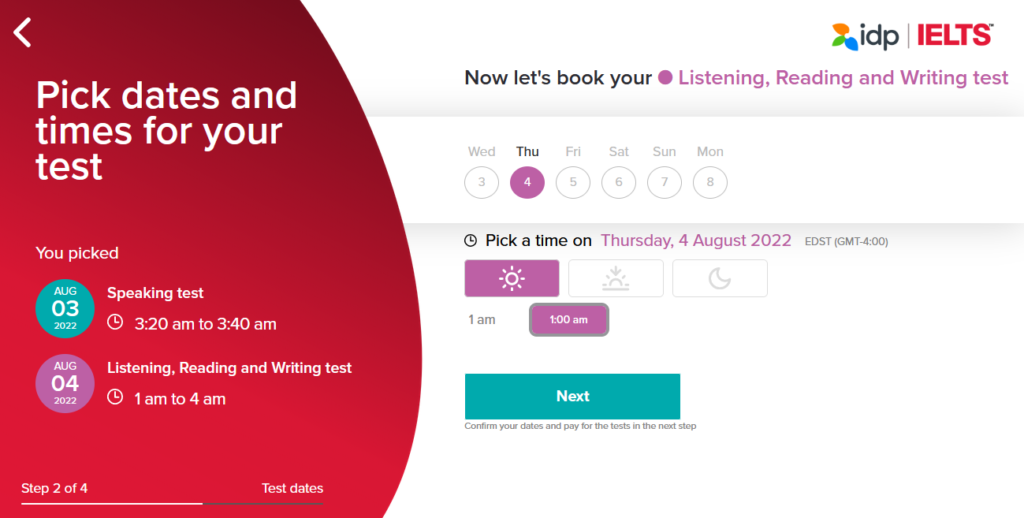Click the AUG 04 test date badge
This screenshot has width=1024, height=518.
pyautogui.click(x=65, y=383)
